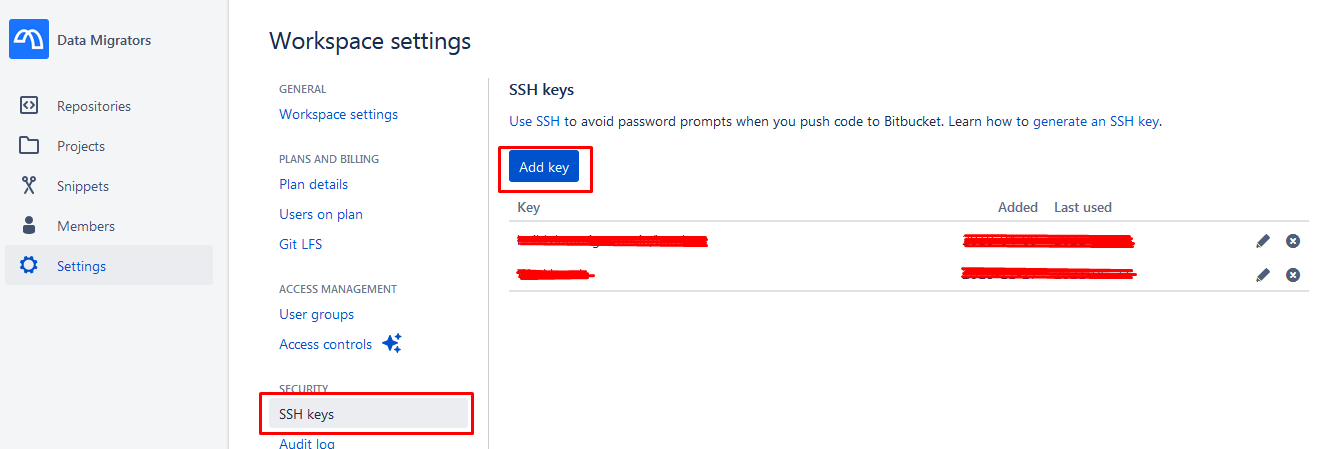Open Plan details under Plans and Billing
Viewport: 1334px width, 449px height.
[314, 184]
